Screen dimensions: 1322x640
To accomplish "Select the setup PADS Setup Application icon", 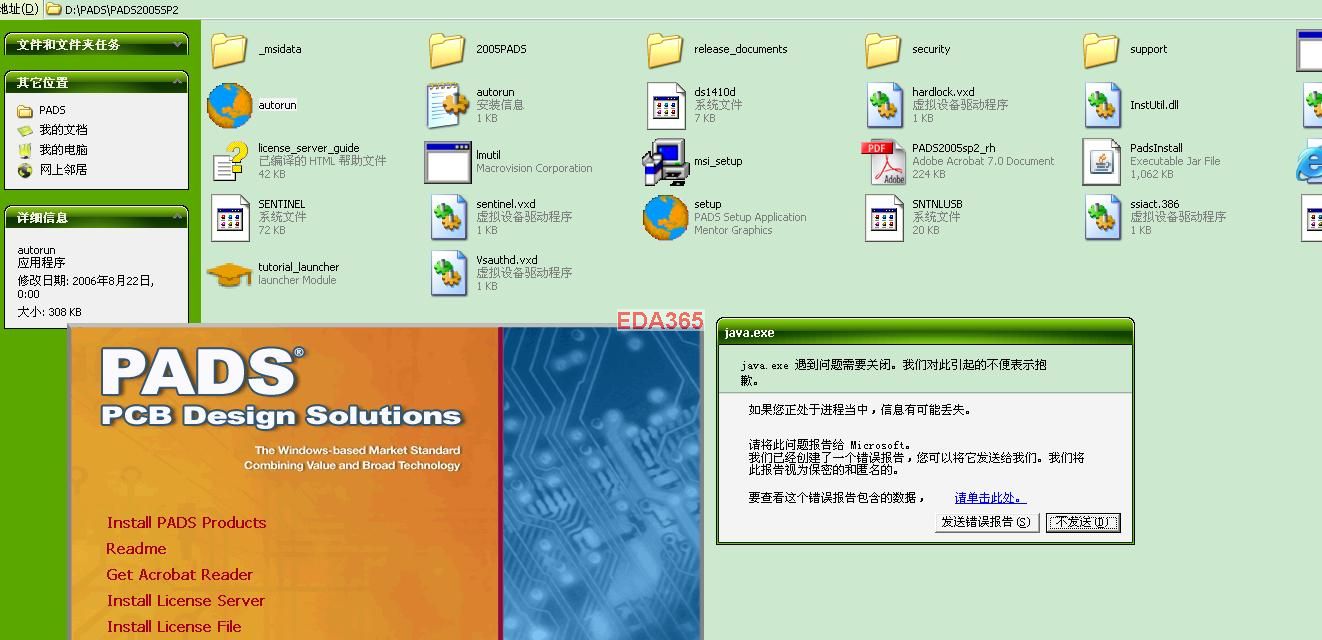I will [x=666, y=217].
